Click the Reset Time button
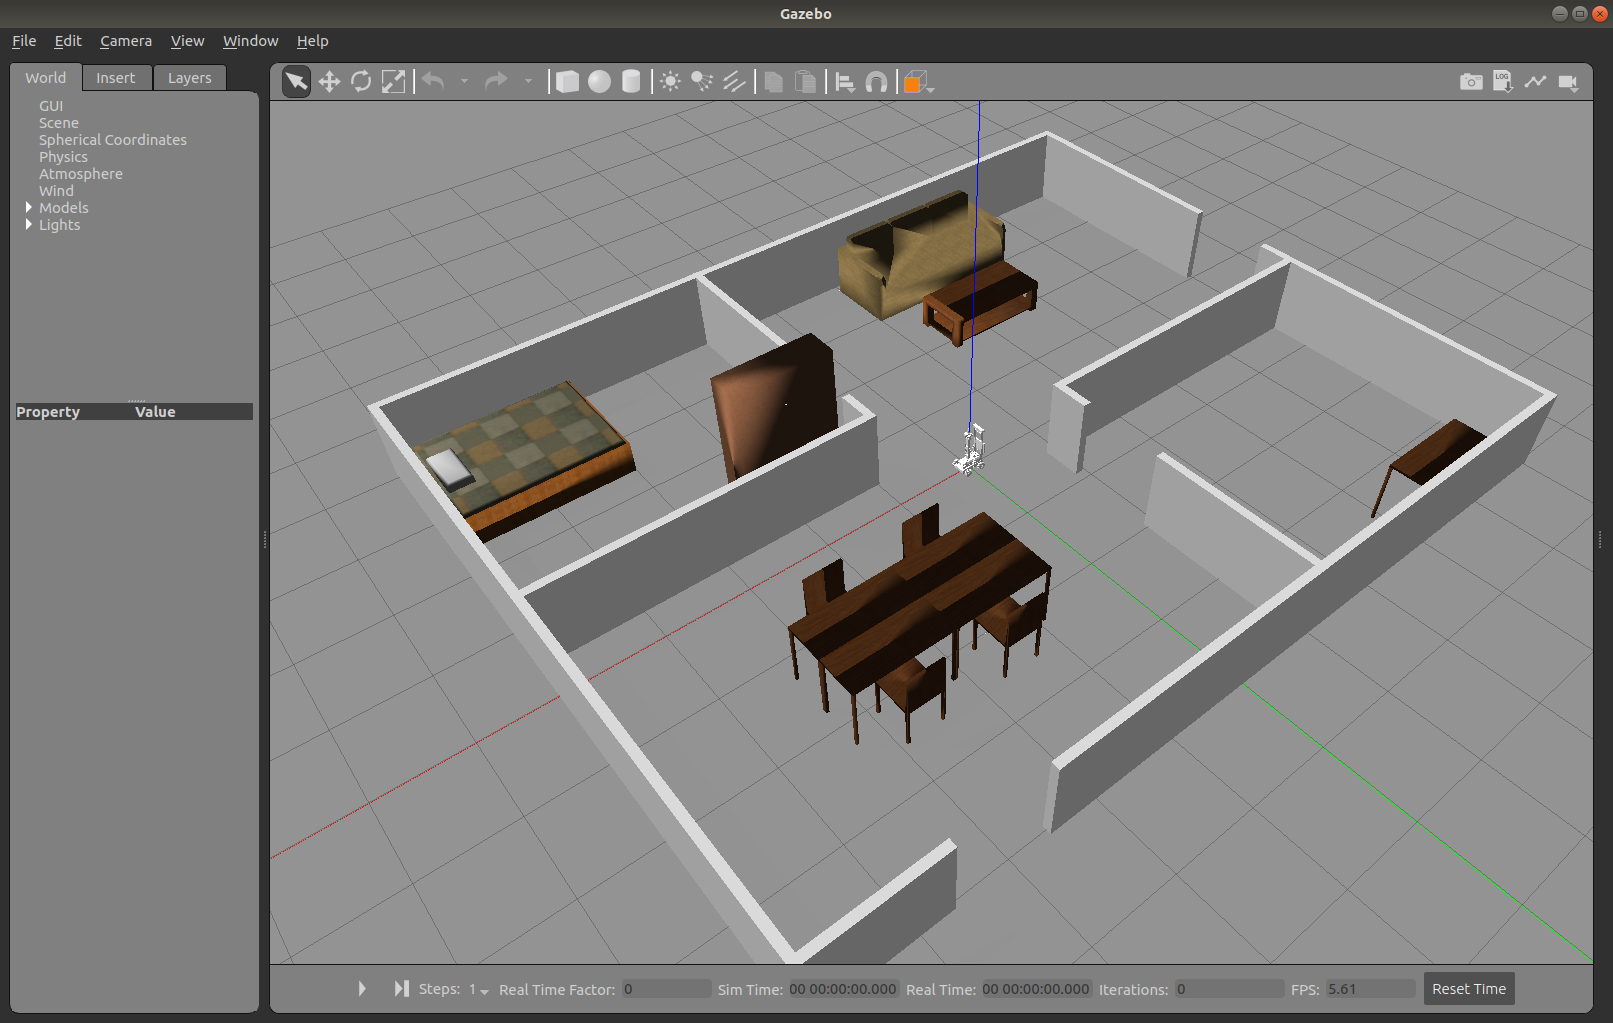1613x1023 pixels. pyautogui.click(x=1468, y=988)
